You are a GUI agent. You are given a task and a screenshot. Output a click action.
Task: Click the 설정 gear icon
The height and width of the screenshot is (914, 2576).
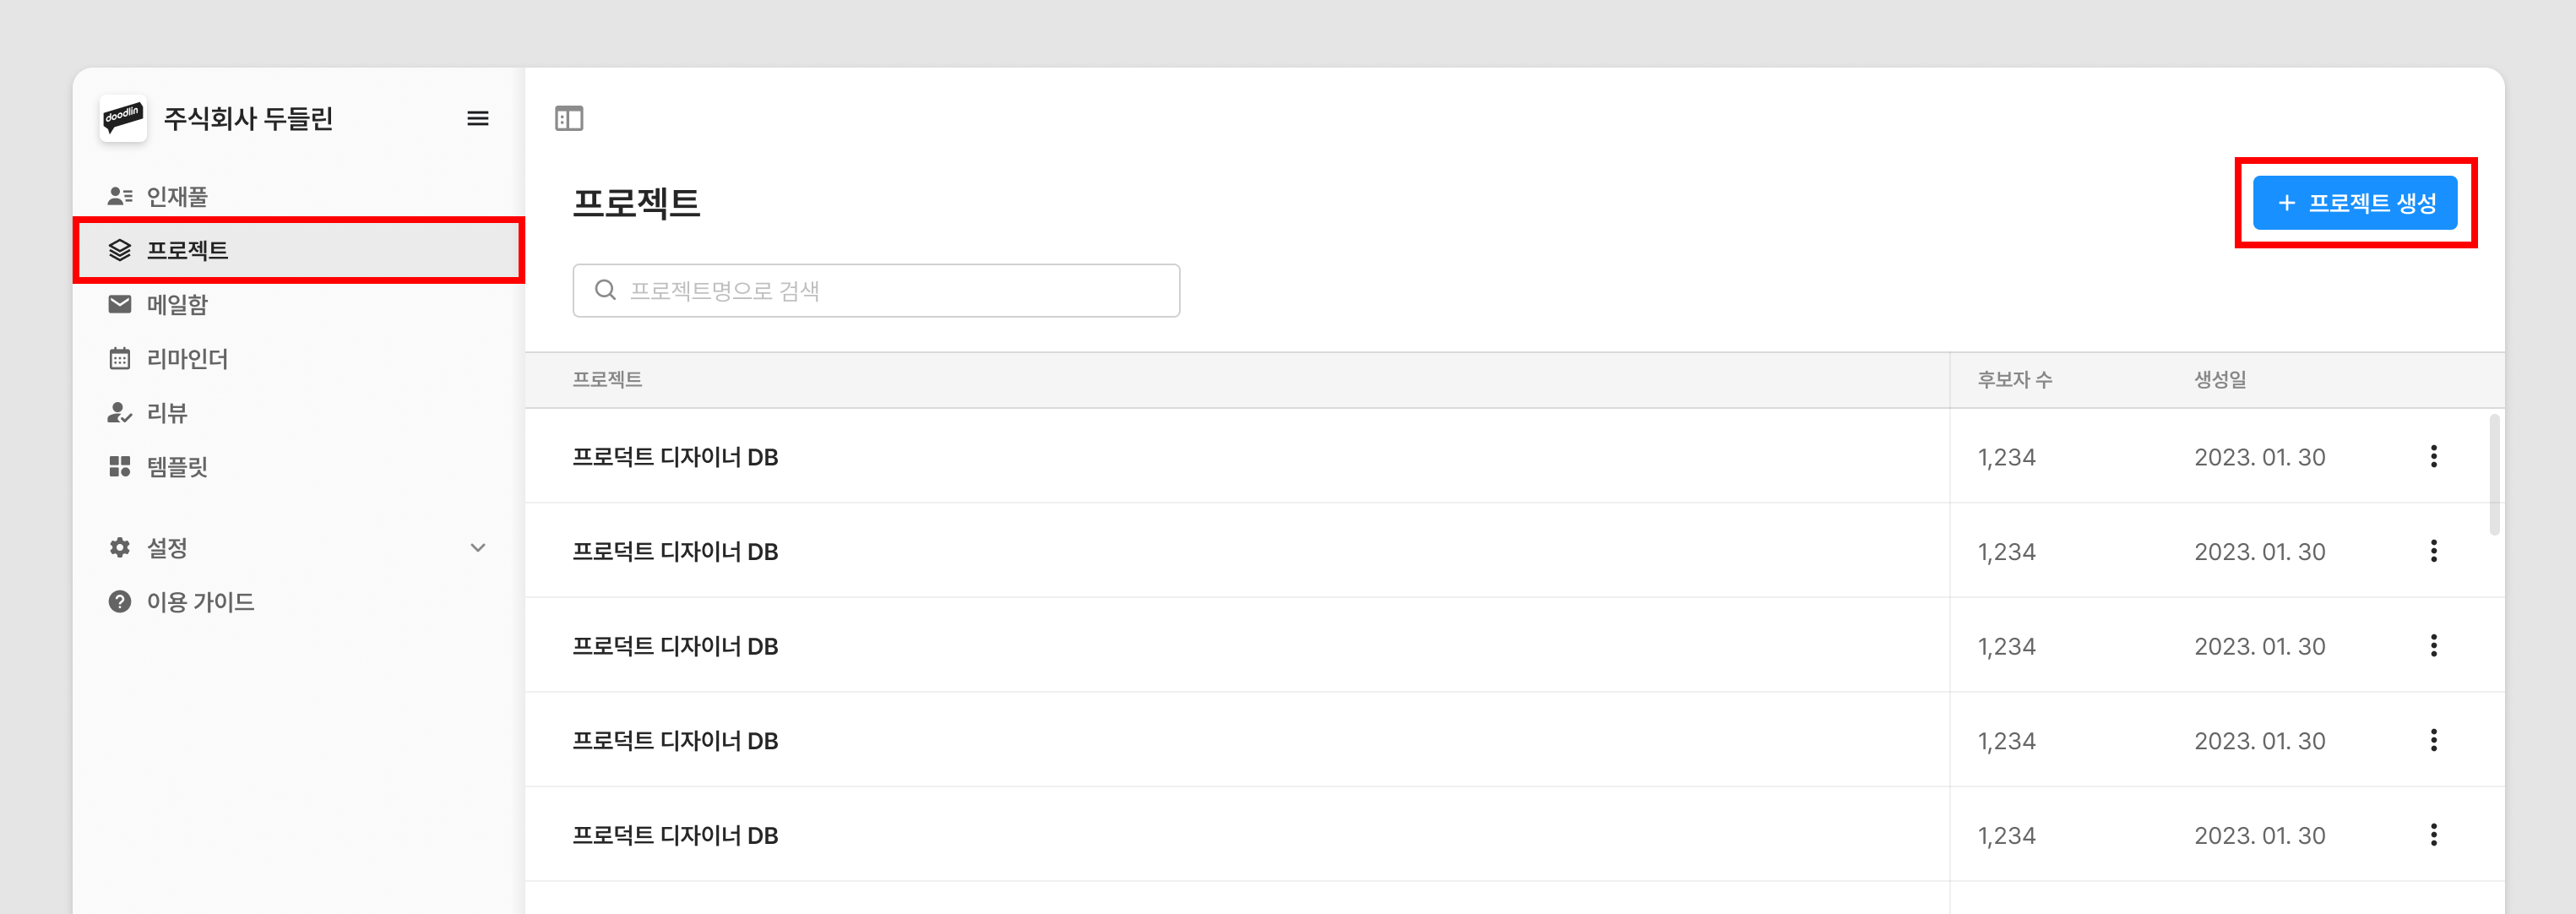point(120,547)
